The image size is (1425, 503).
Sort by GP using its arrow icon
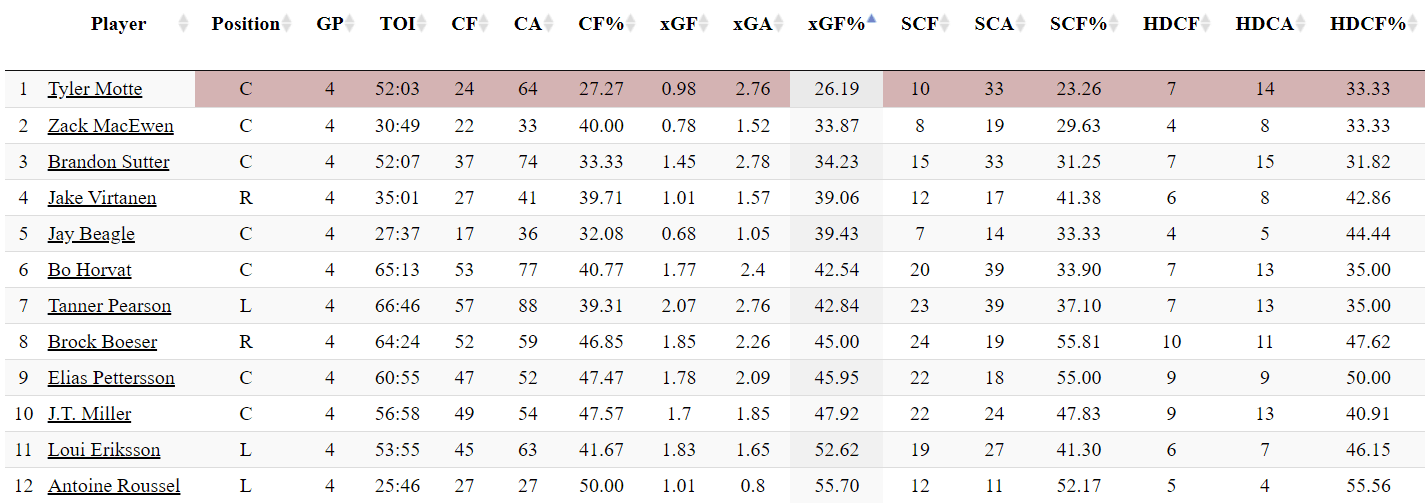click(350, 24)
